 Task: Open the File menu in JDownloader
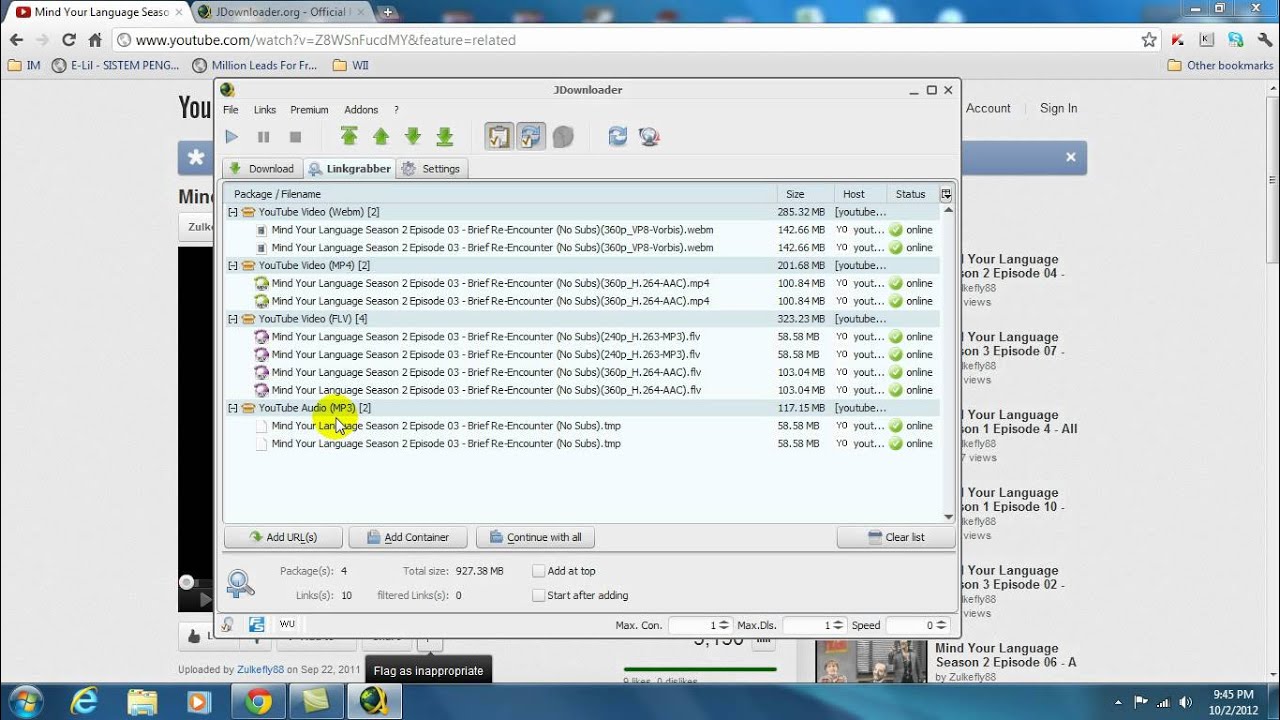pyautogui.click(x=231, y=110)
